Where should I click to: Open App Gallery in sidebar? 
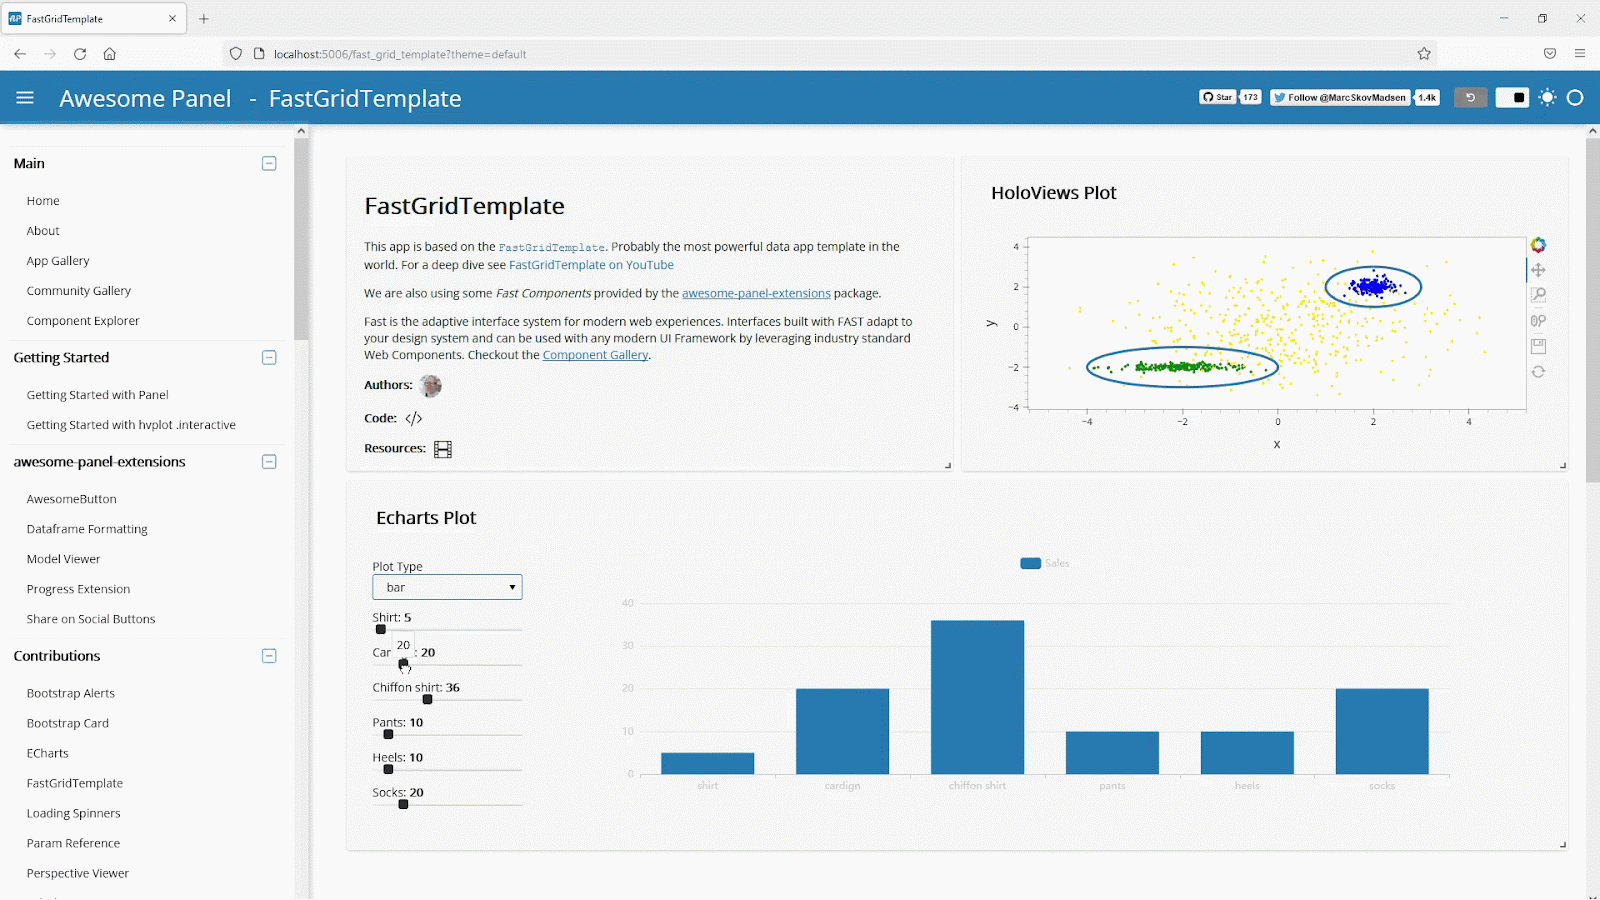[x=58, y=261]
